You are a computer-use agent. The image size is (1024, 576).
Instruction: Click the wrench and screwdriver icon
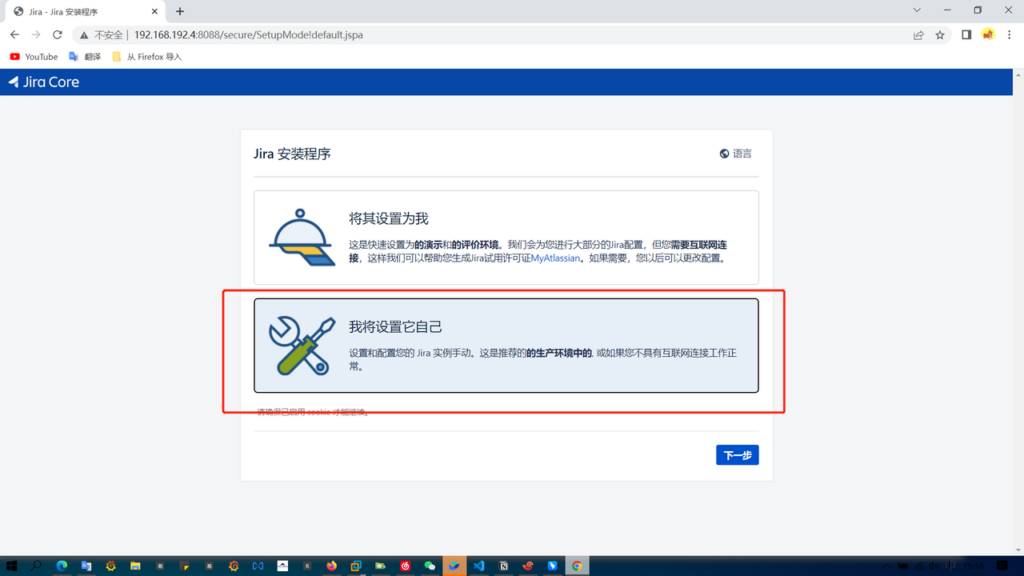pyautogui.click(x=302, y=345)
